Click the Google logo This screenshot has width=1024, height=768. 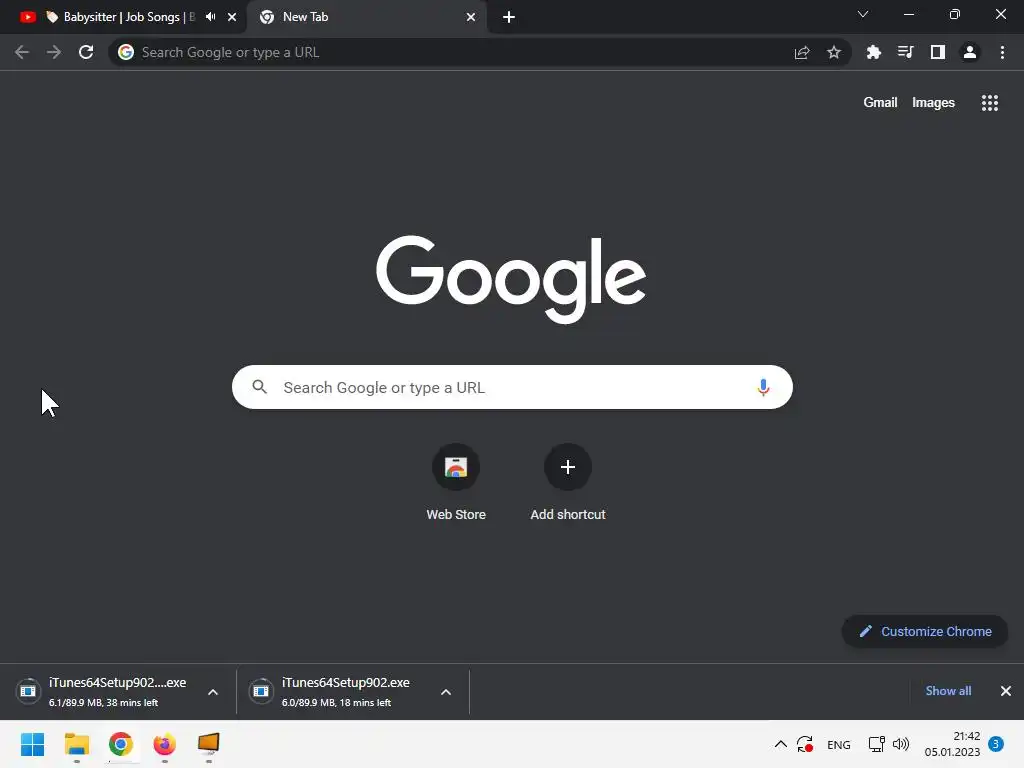pos(511,279)
